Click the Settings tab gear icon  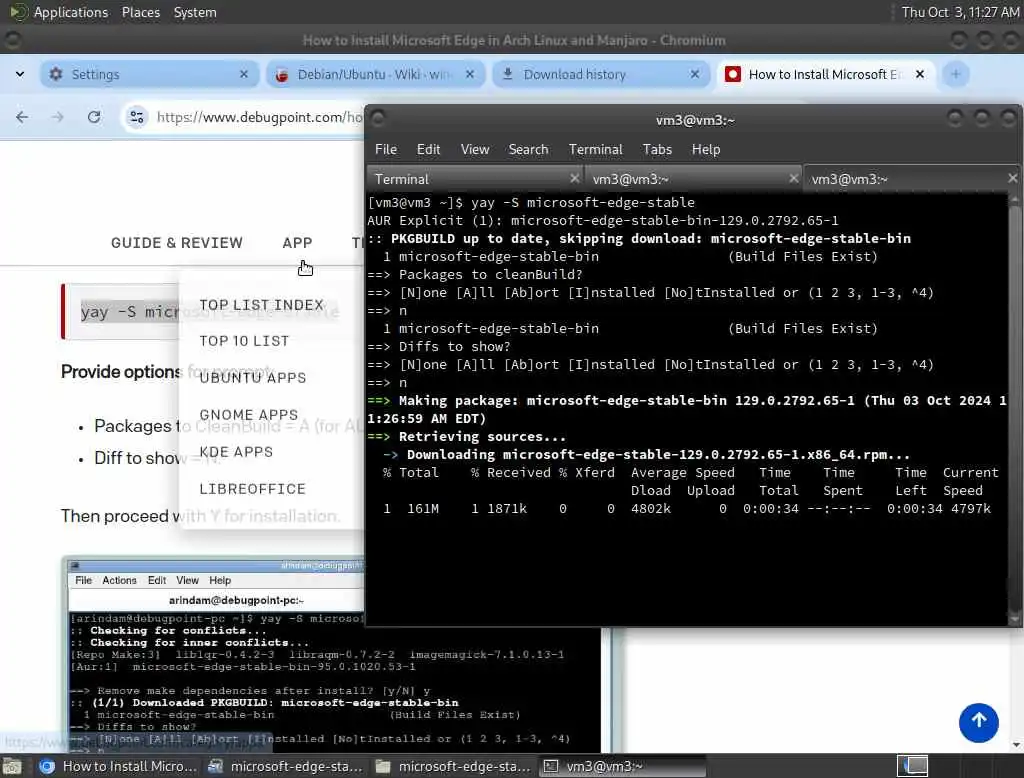(x=56, y=74)
